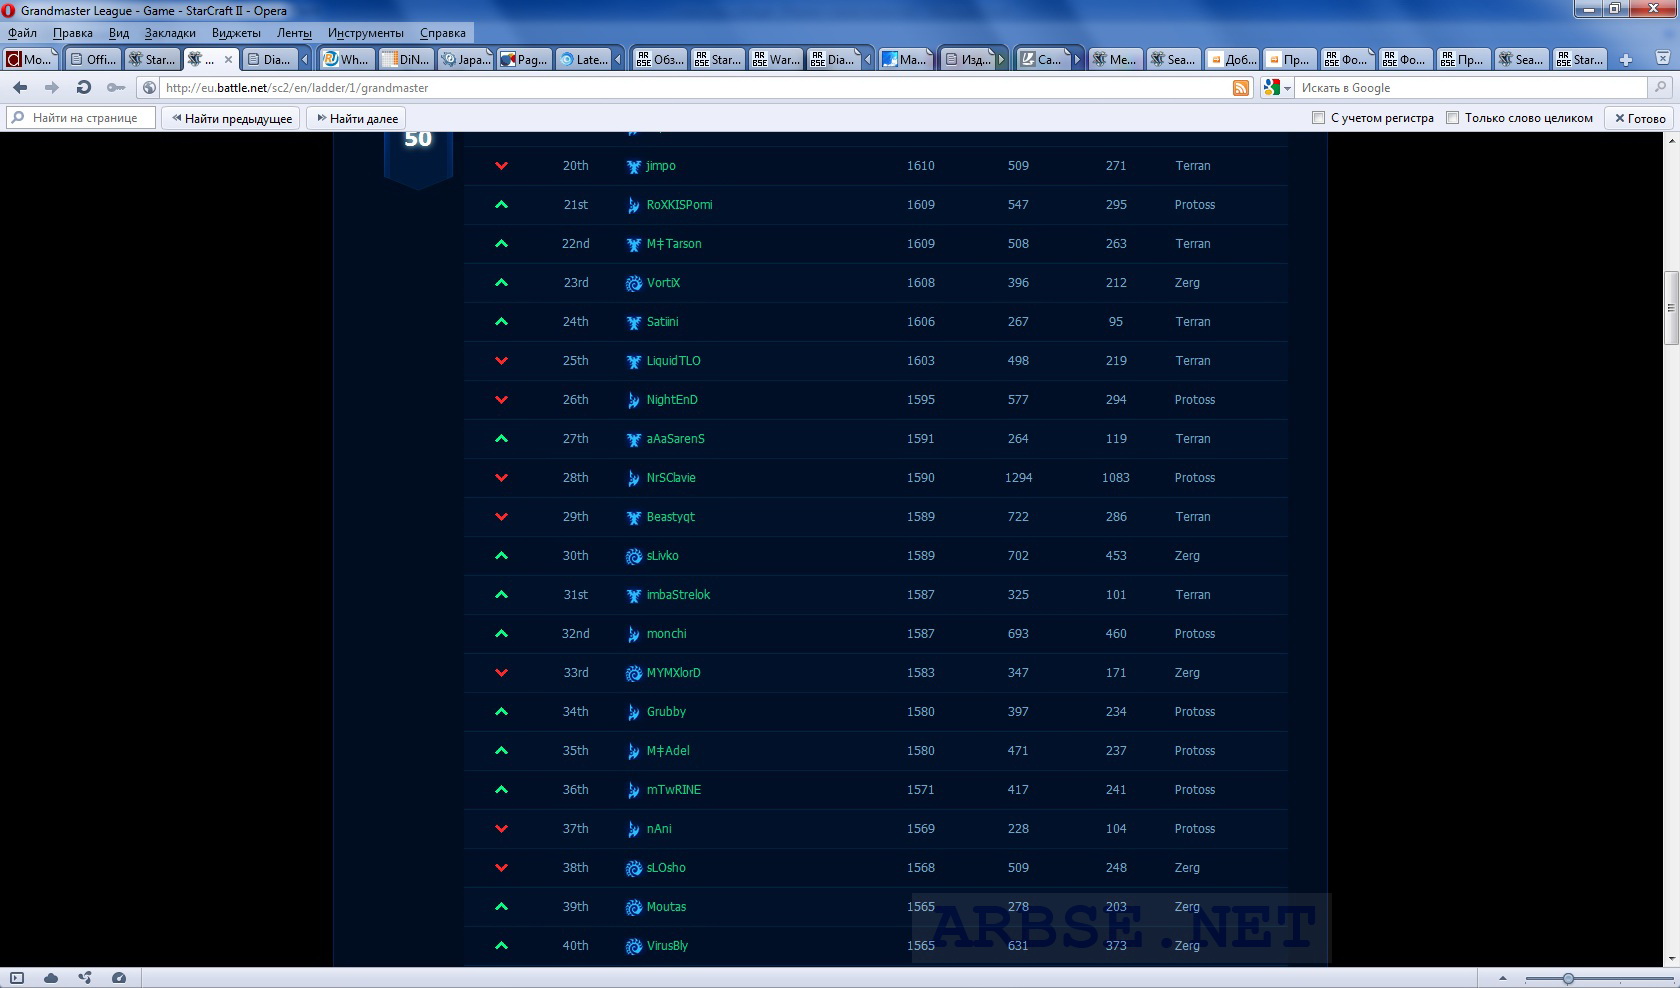Viewport: 1680px width, 988px height.
Task: Click the scrollbar down arrow
Action: pos(1671,959)
